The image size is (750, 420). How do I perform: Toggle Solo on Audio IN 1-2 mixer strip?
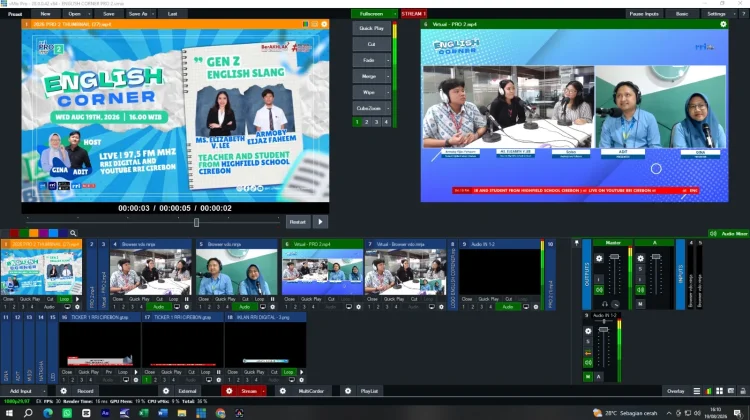(x=588, y=342)
